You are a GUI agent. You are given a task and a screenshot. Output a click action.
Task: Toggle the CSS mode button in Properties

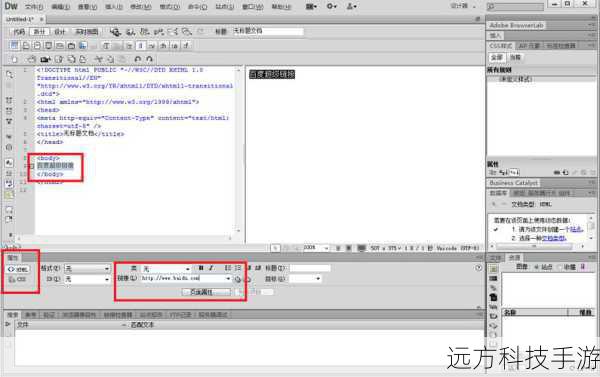pyautogui.click(x=18, y=280)
